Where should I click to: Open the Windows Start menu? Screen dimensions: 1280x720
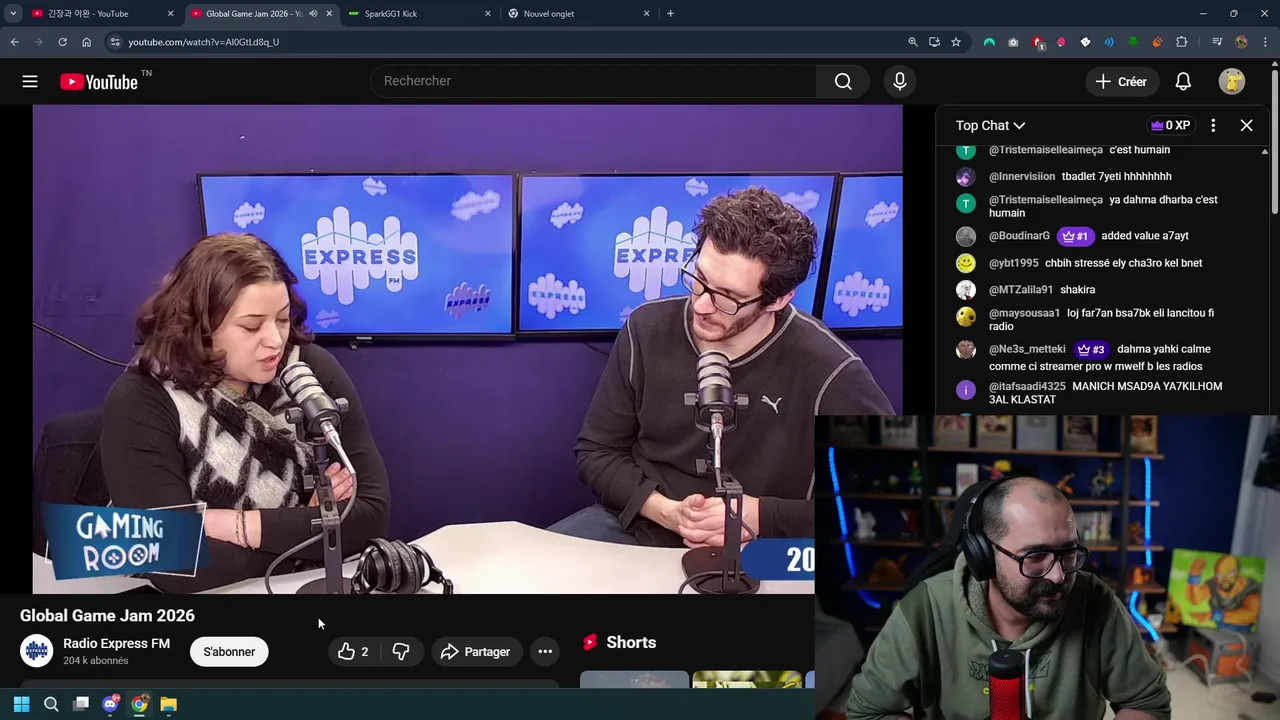coord(21,704)
